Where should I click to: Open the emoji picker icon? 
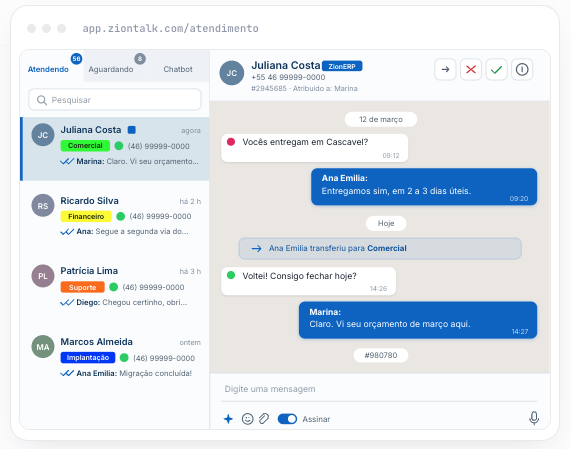coord(247,419)
